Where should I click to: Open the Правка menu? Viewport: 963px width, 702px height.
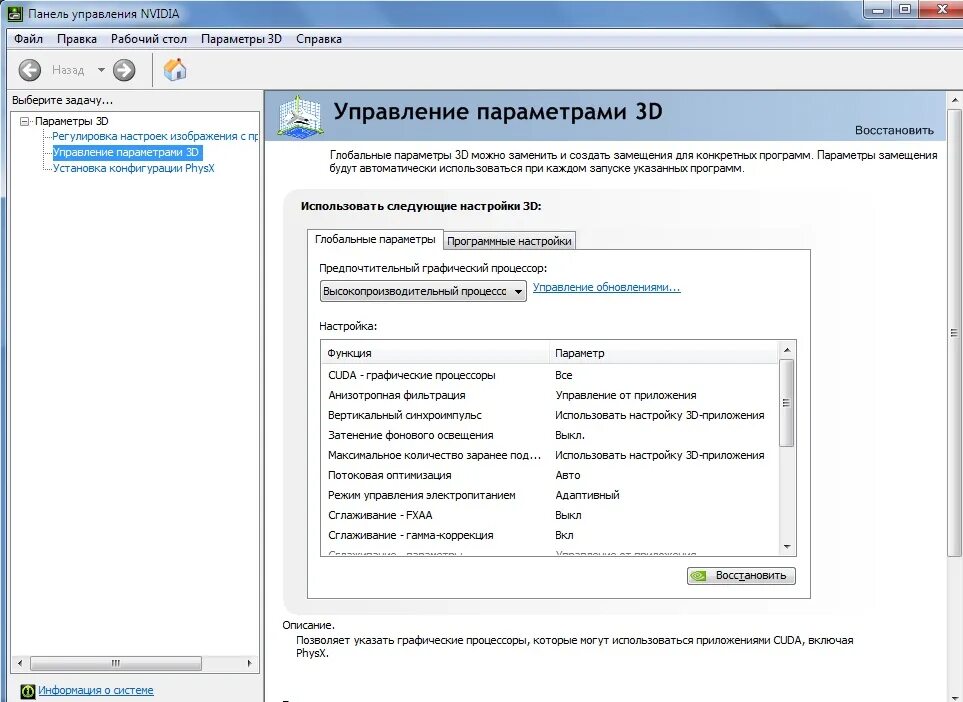pos(77,39)
